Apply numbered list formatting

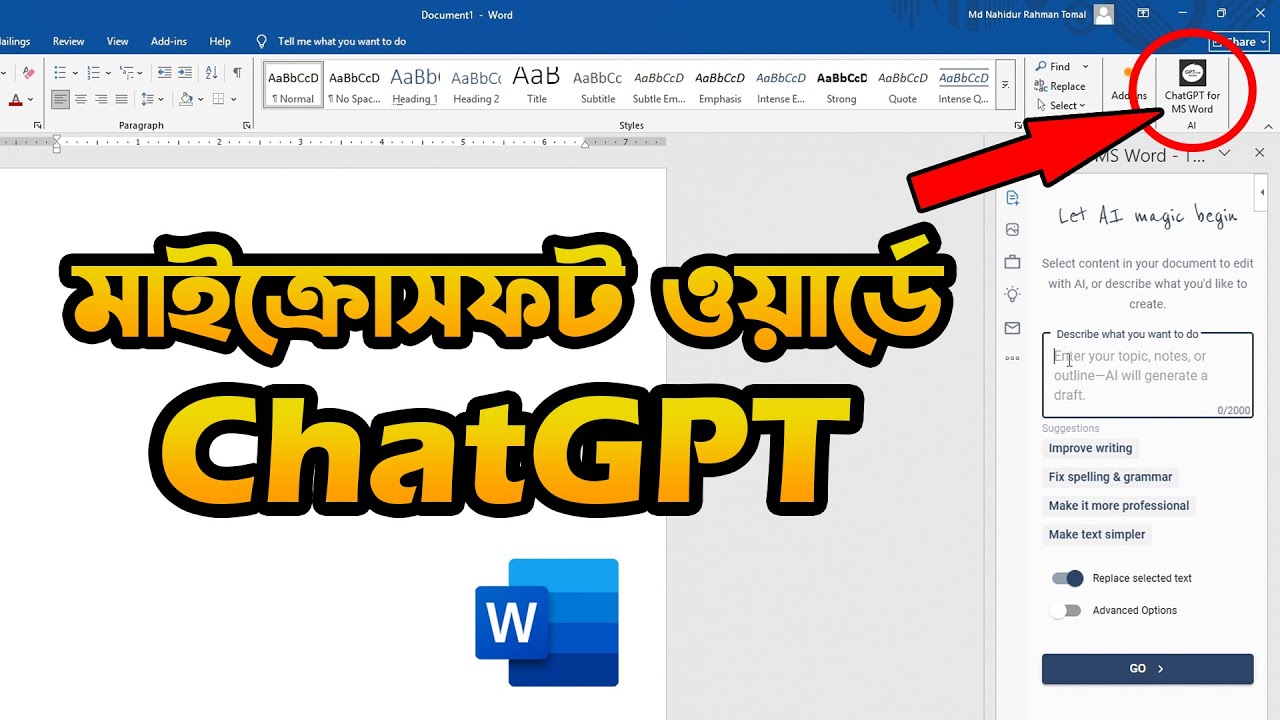(93, 72)
